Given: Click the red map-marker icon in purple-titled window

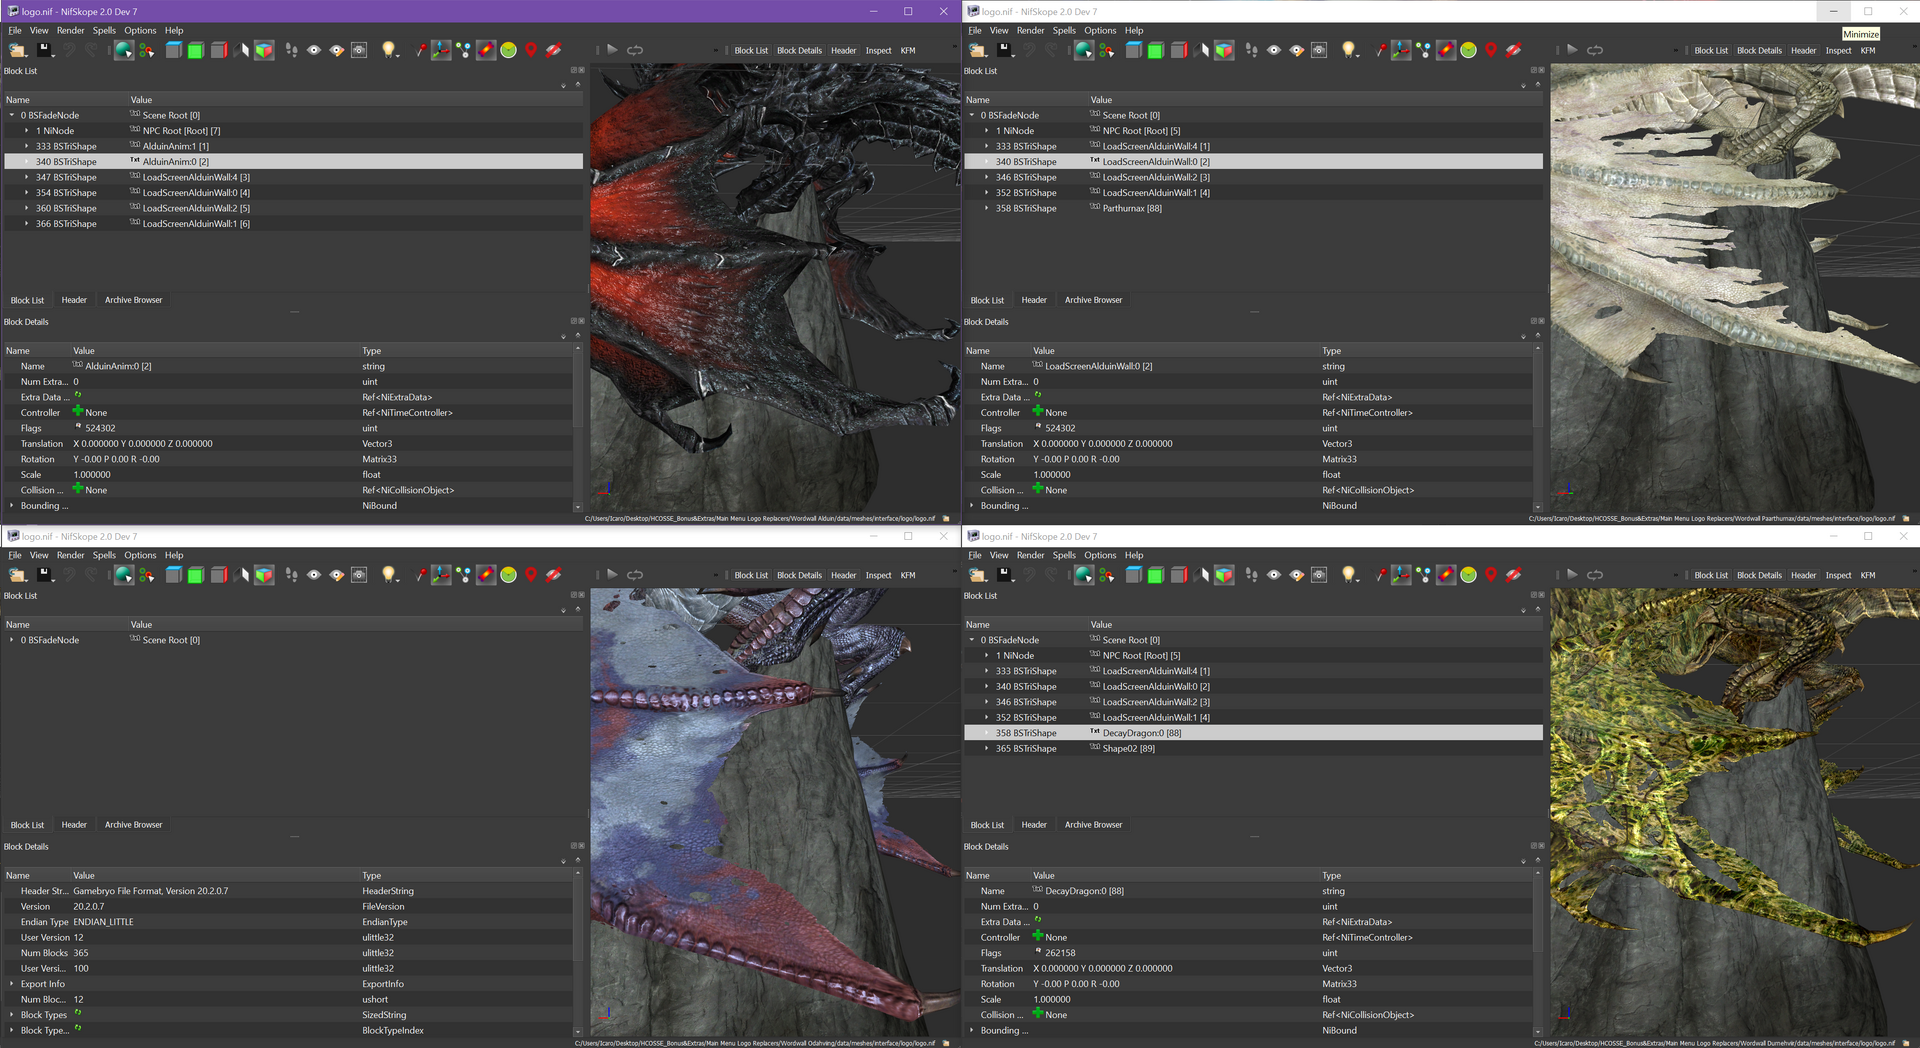Looking at the screenshot, I should [x=531, y=50].
